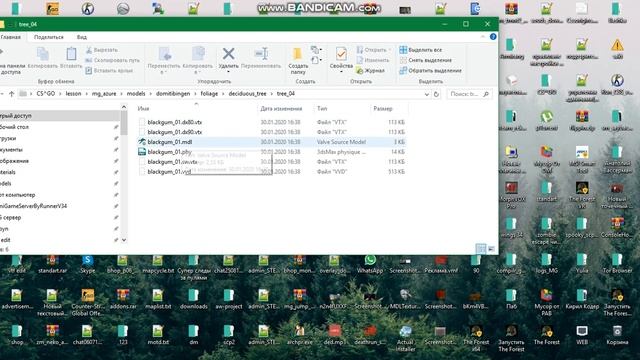Open Этот компьютер in navigation pane
This screenshot has width=640, height=360.
(18, 195)
